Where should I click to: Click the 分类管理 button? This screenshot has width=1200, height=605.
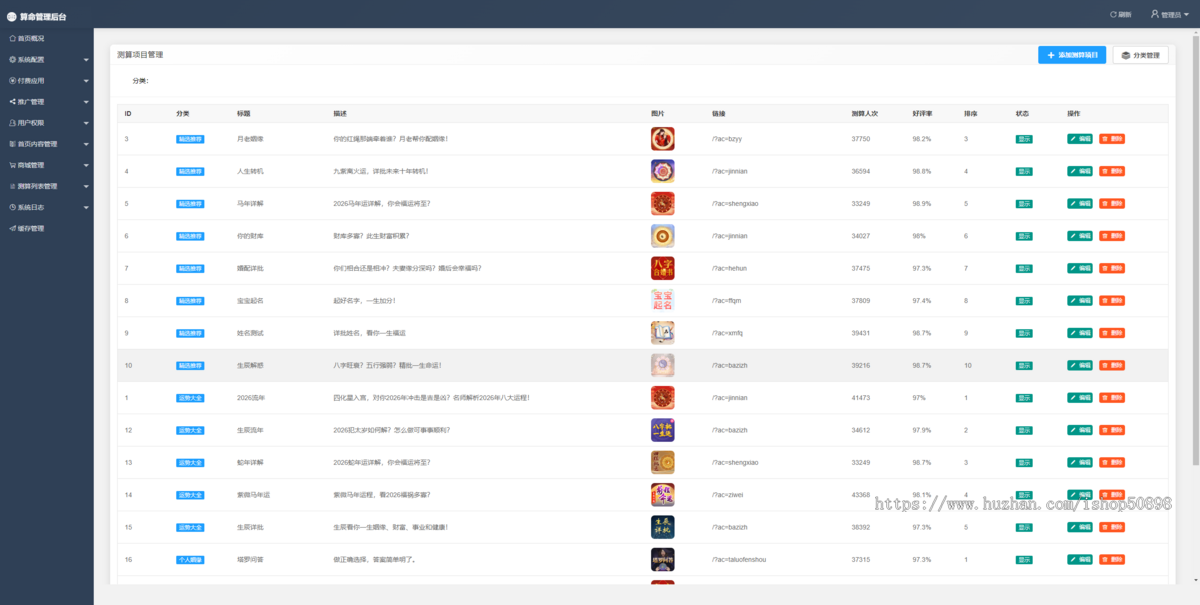click(1140, 55)
